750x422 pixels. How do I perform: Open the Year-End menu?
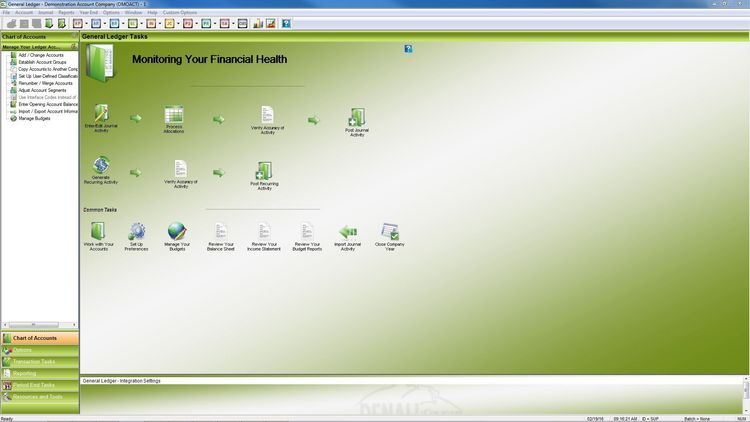coord(89,12)
